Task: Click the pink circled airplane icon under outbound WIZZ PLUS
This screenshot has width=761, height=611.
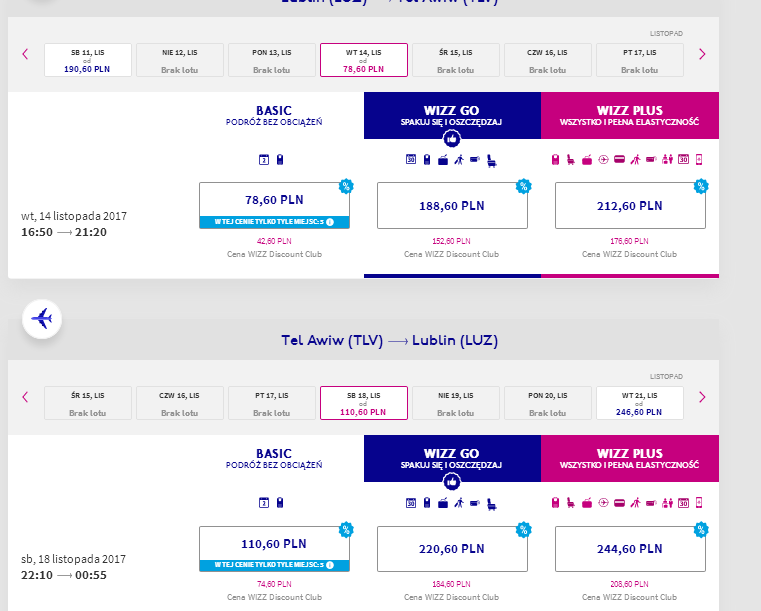Action: point(603,160)
